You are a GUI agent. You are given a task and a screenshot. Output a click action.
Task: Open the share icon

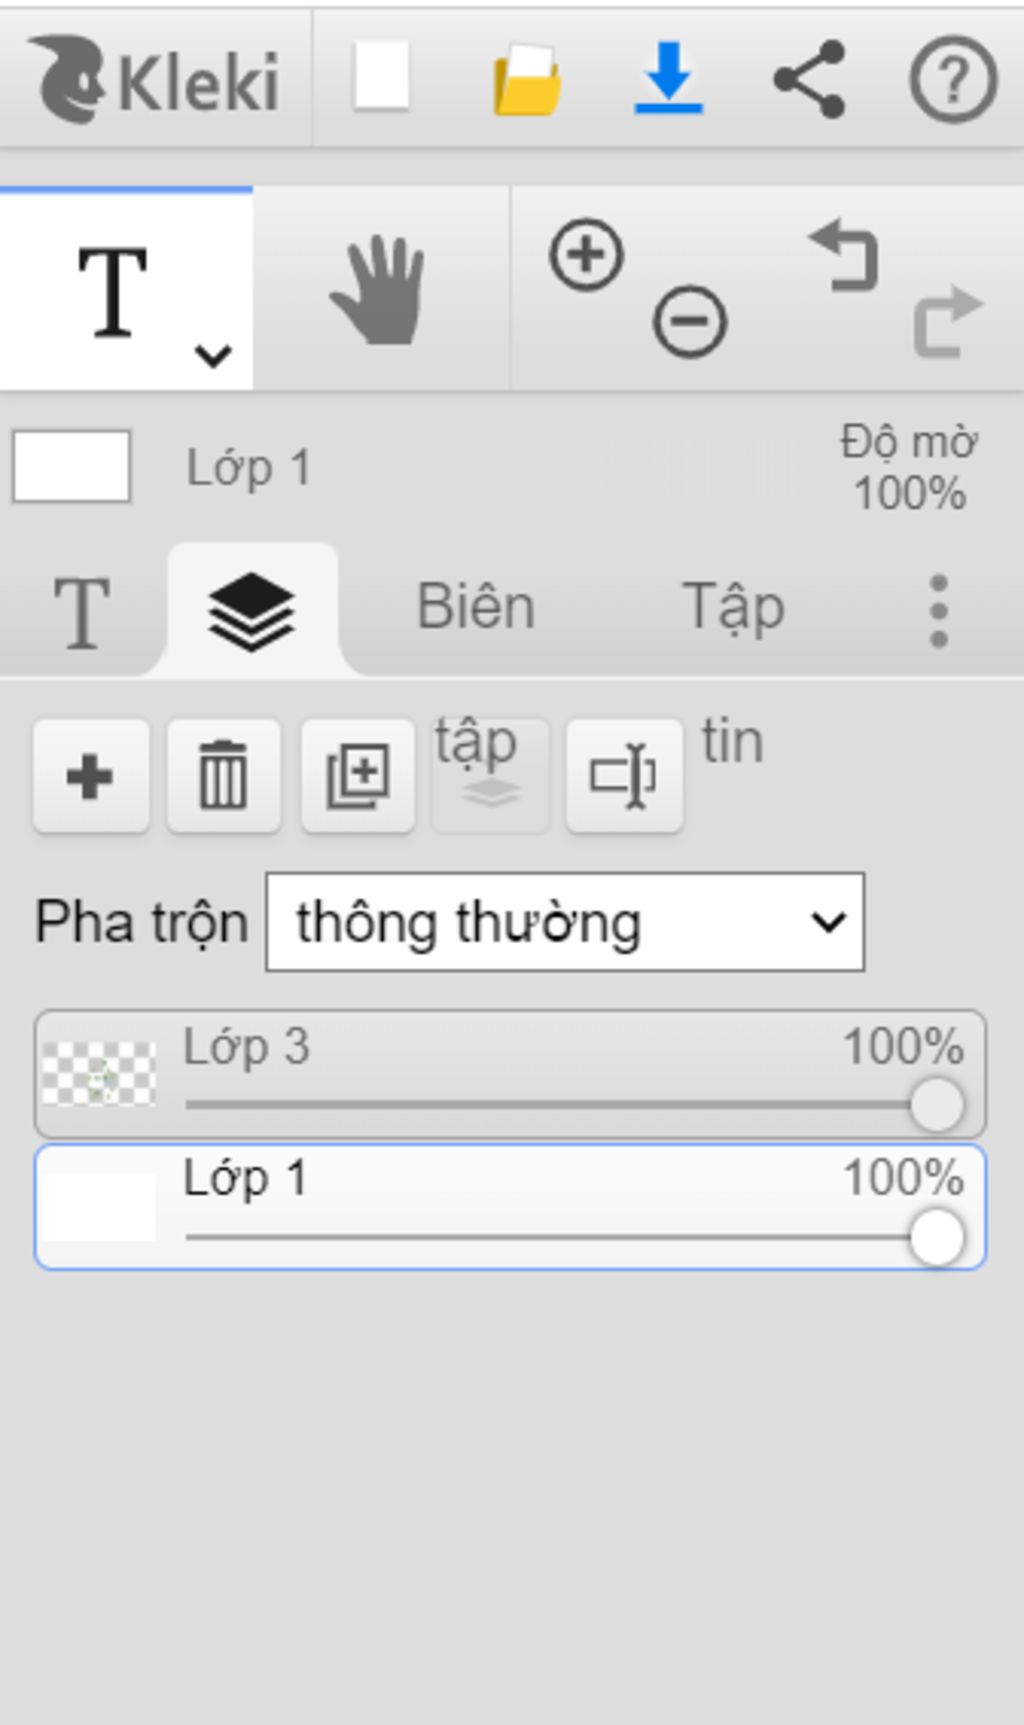(810, 79)
